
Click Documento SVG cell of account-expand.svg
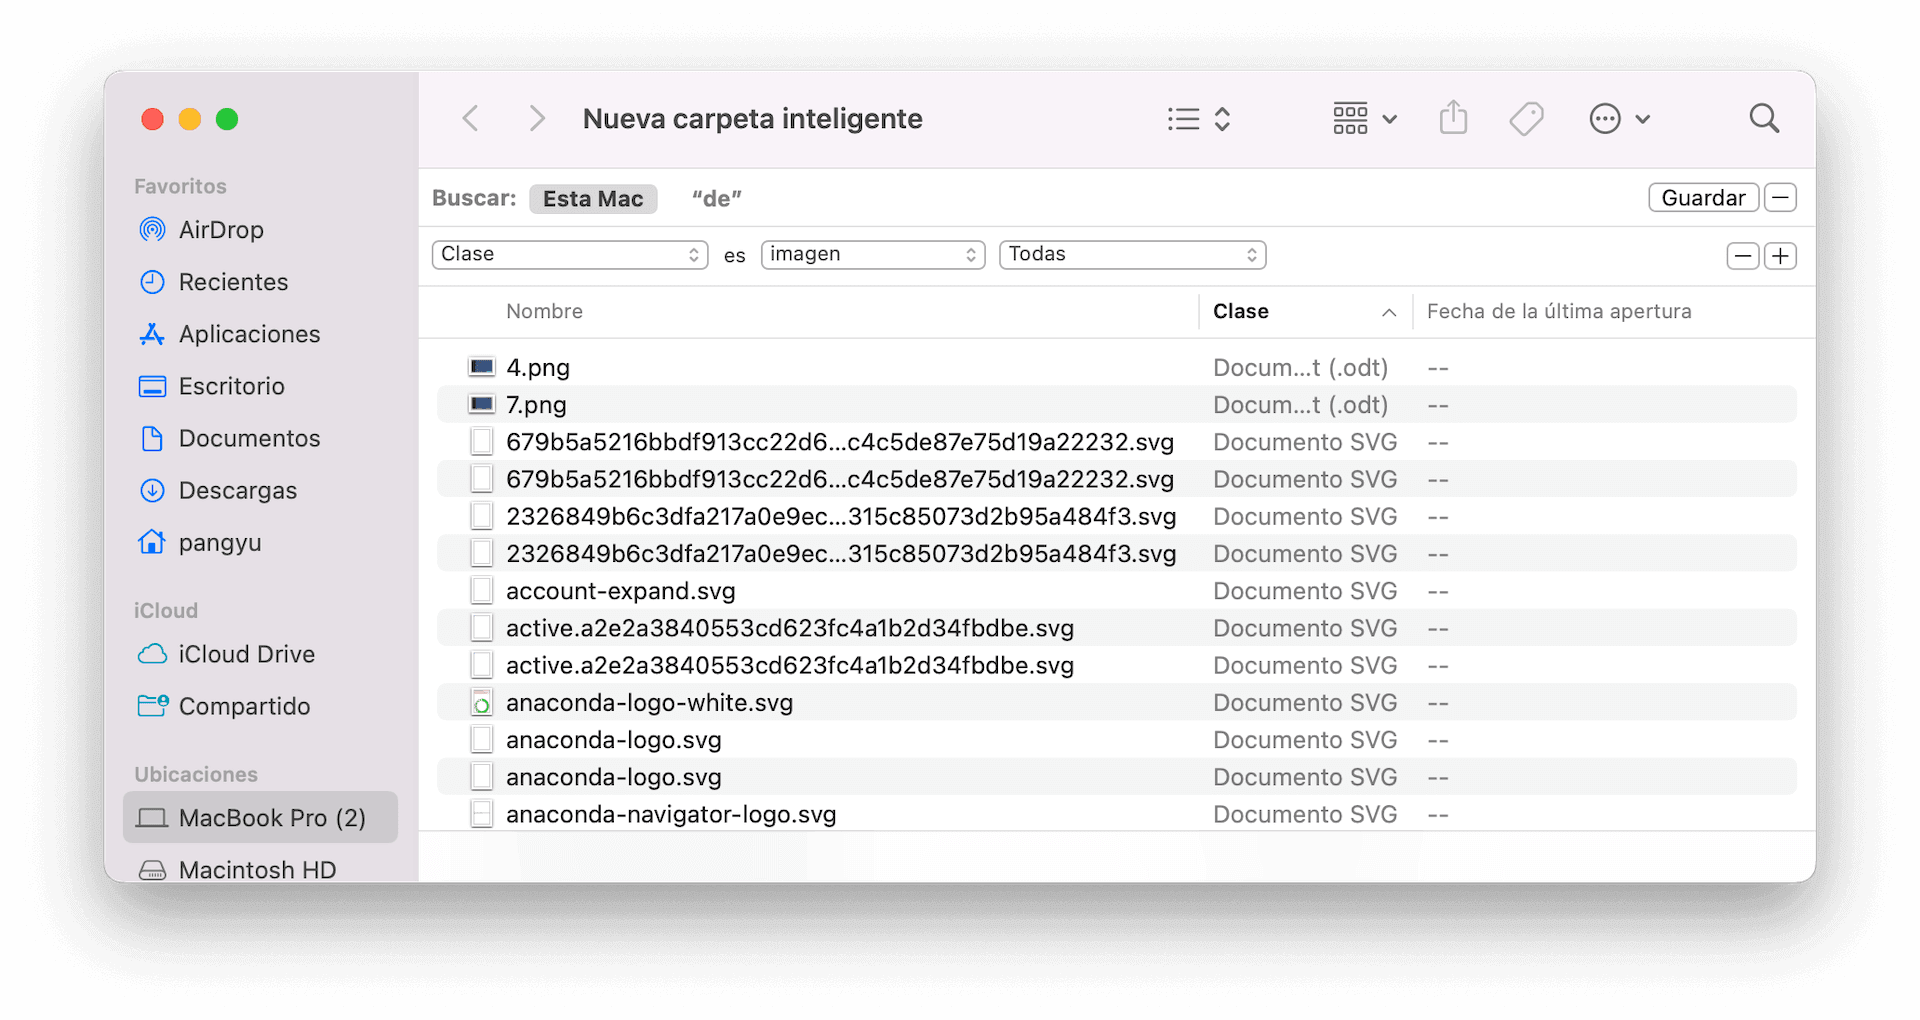click(x=1305, y=591)
